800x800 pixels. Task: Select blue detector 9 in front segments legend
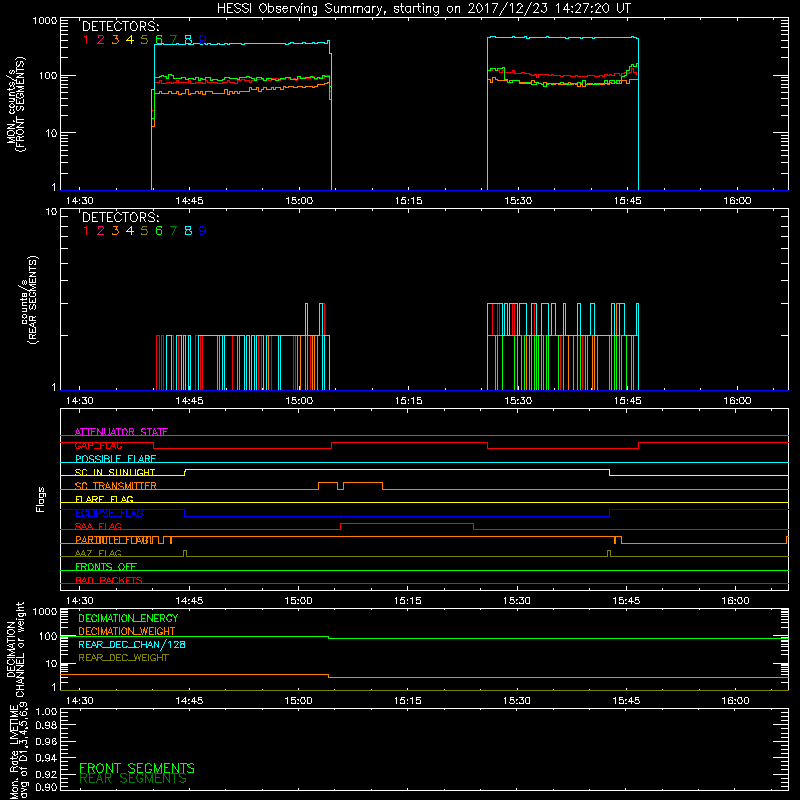pyautogui.click(x=203, y=40)
